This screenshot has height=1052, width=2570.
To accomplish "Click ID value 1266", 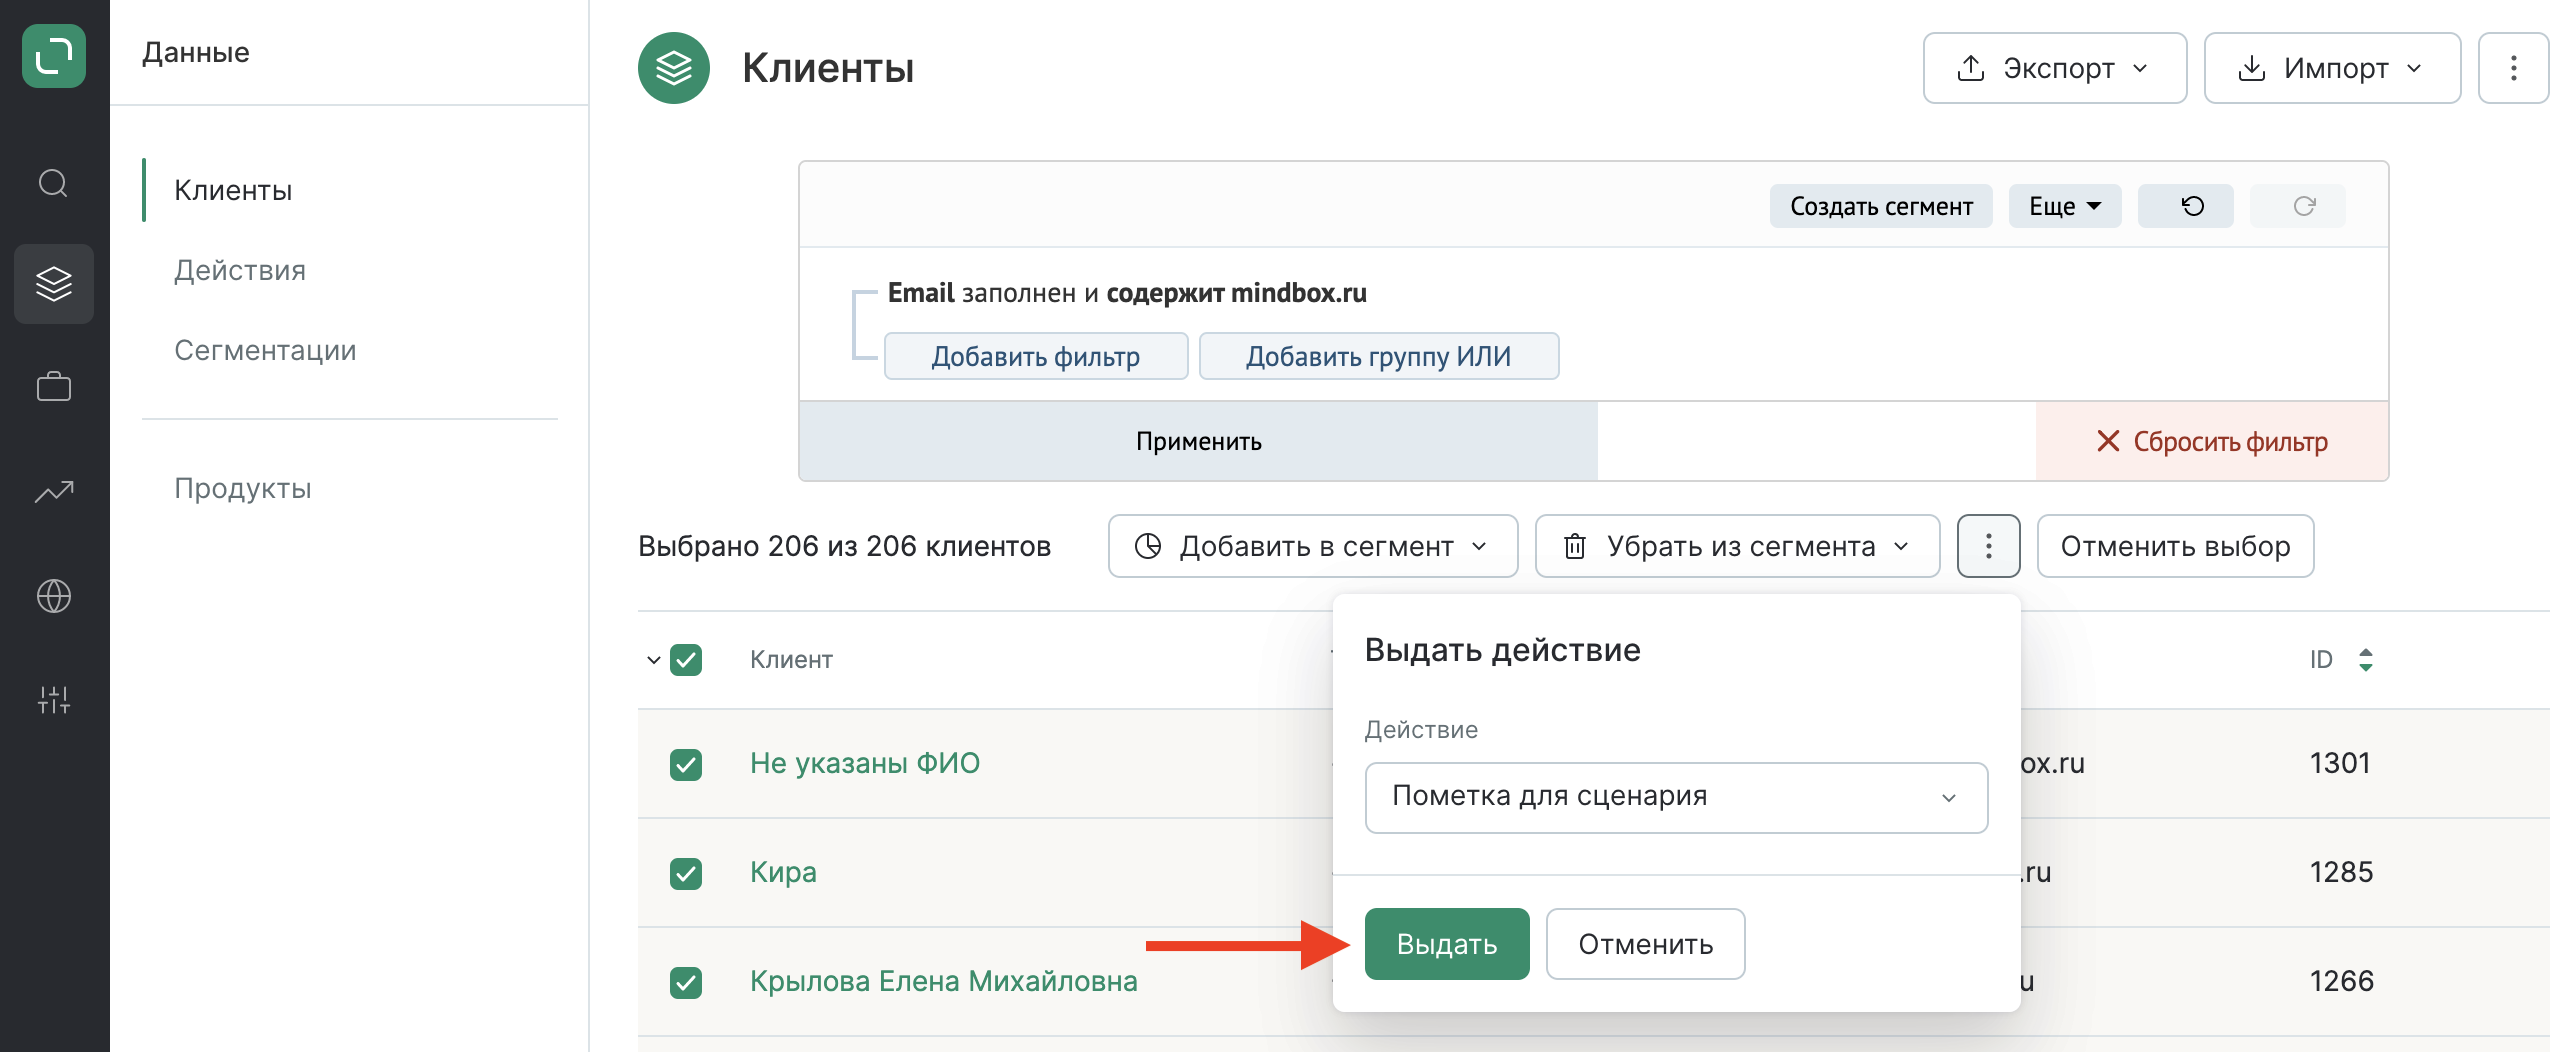I will 2341,981.
